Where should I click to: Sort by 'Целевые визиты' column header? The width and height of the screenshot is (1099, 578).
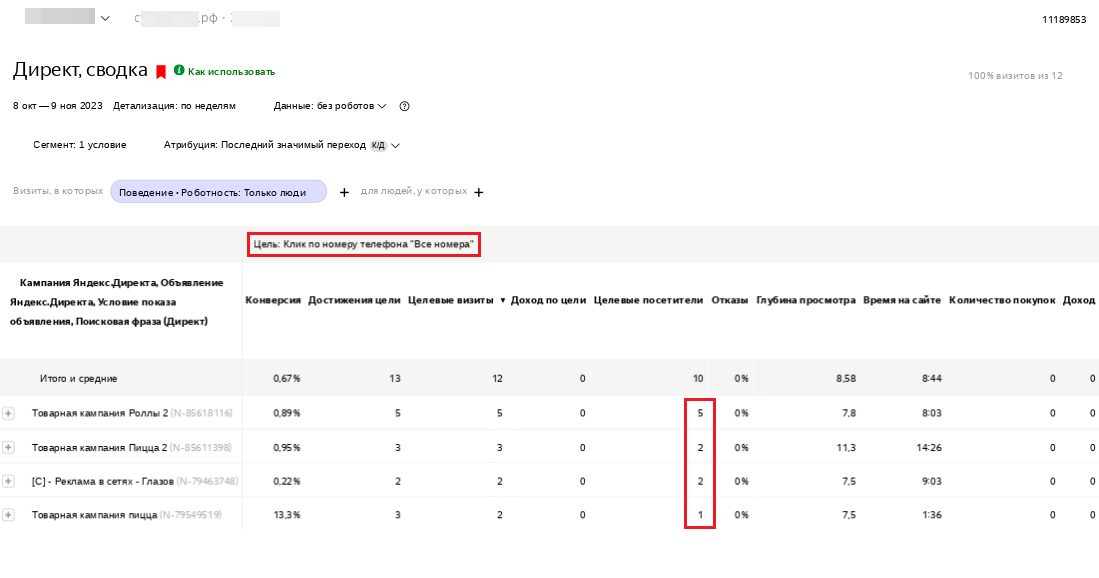[x=451, y=300]
